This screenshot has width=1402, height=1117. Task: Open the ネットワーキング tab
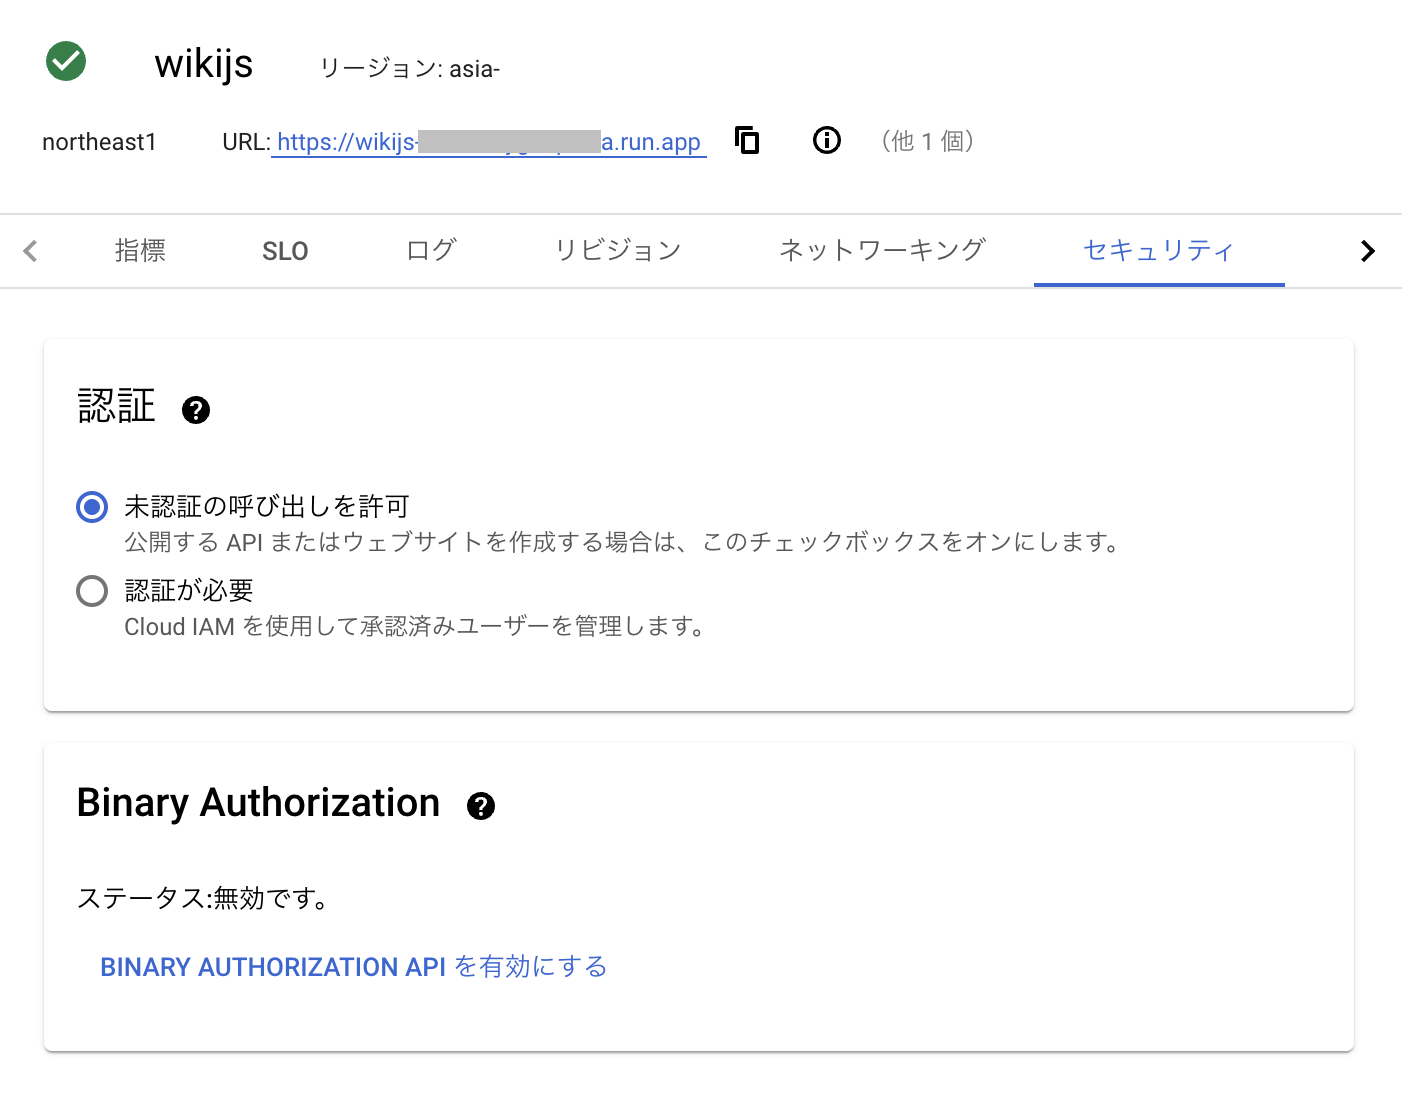point(881,250)
